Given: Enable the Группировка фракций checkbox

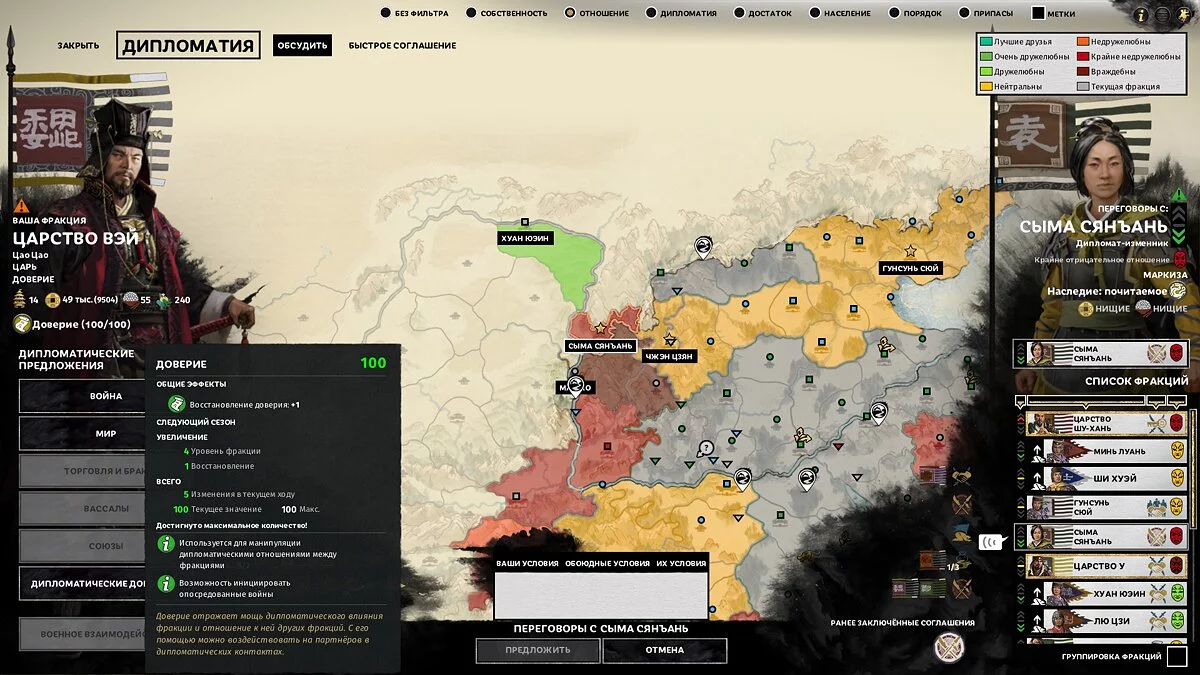Looking at the screenshot, I should point(1176,657).
